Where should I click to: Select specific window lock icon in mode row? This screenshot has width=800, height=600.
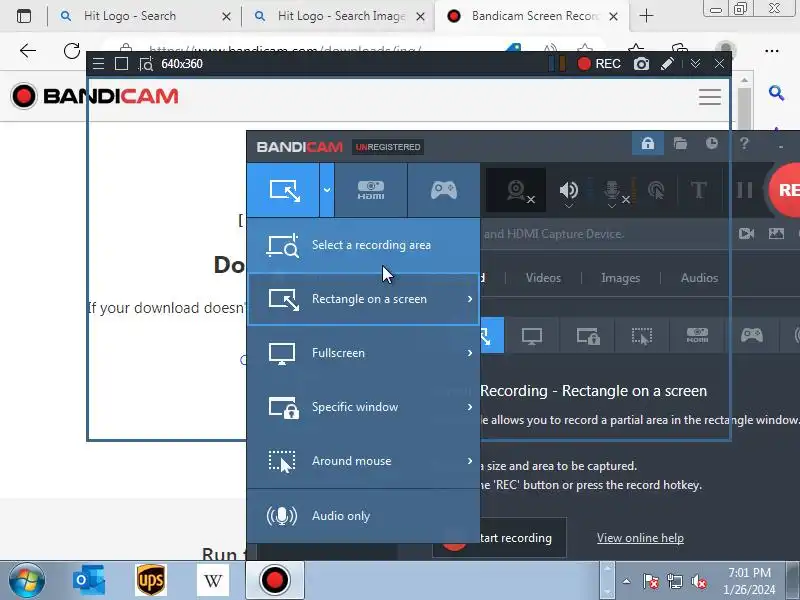(588, 336)
